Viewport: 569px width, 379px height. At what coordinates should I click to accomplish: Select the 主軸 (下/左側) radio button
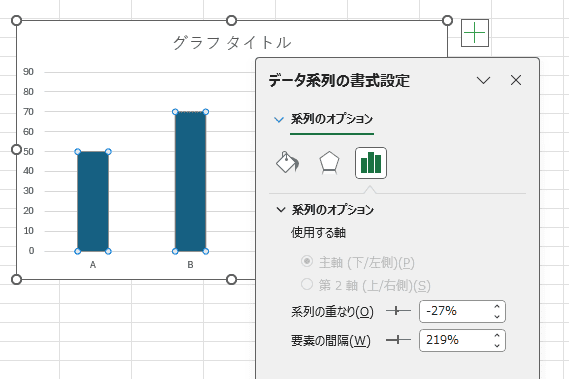coord(307,261)
